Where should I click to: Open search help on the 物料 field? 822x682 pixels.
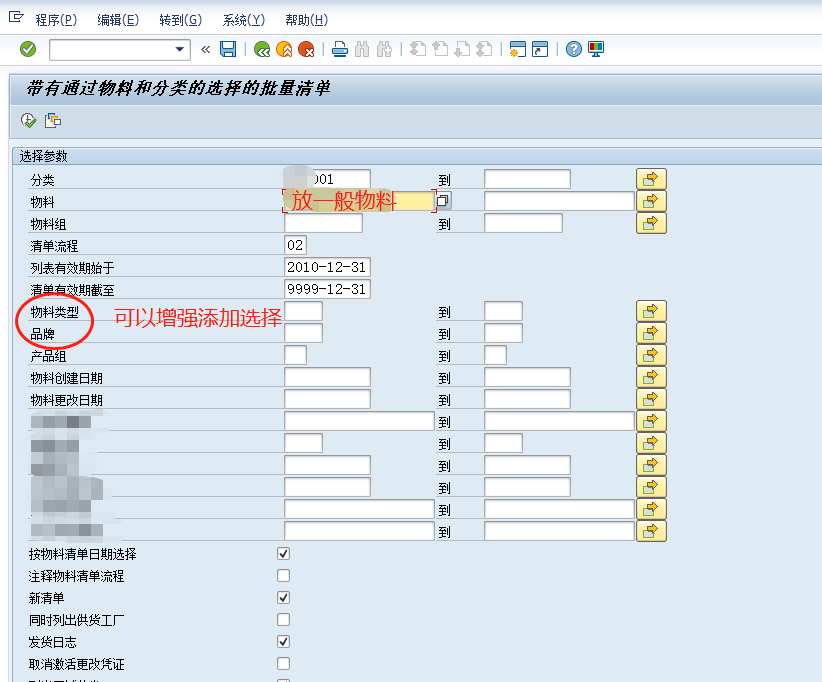click(x=441, y=200)
